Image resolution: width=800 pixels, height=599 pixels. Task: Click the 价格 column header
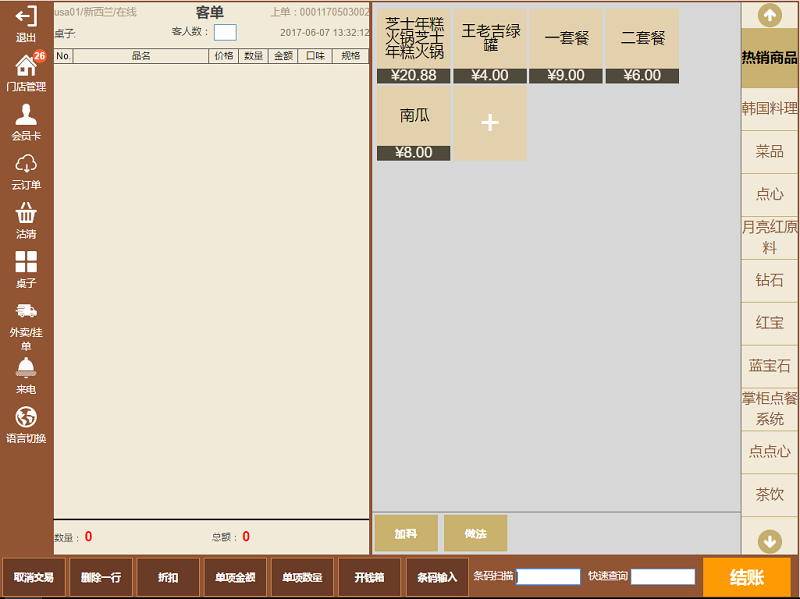tap(223, 56)
